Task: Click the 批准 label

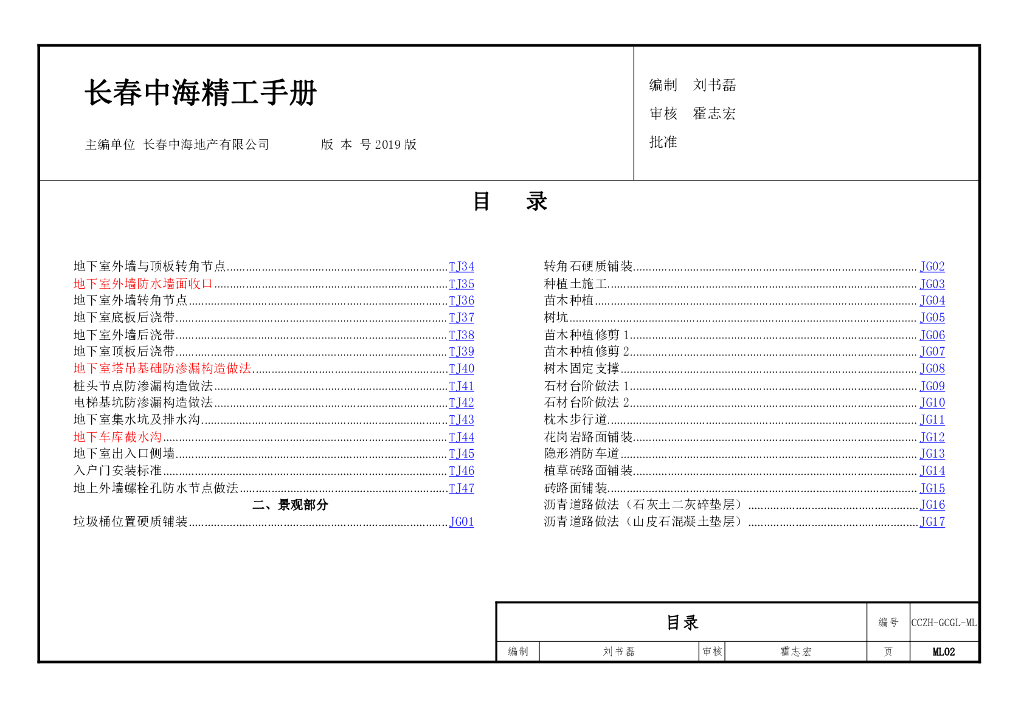Action: [x=664, y=142]
